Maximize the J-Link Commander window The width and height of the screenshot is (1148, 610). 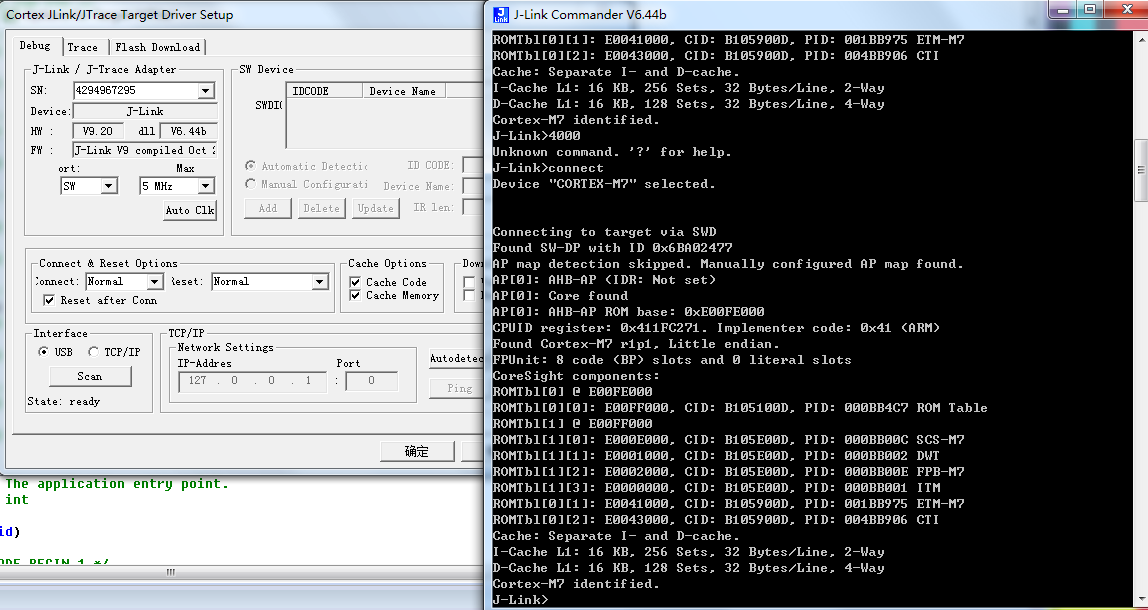tap(1091, 9)
